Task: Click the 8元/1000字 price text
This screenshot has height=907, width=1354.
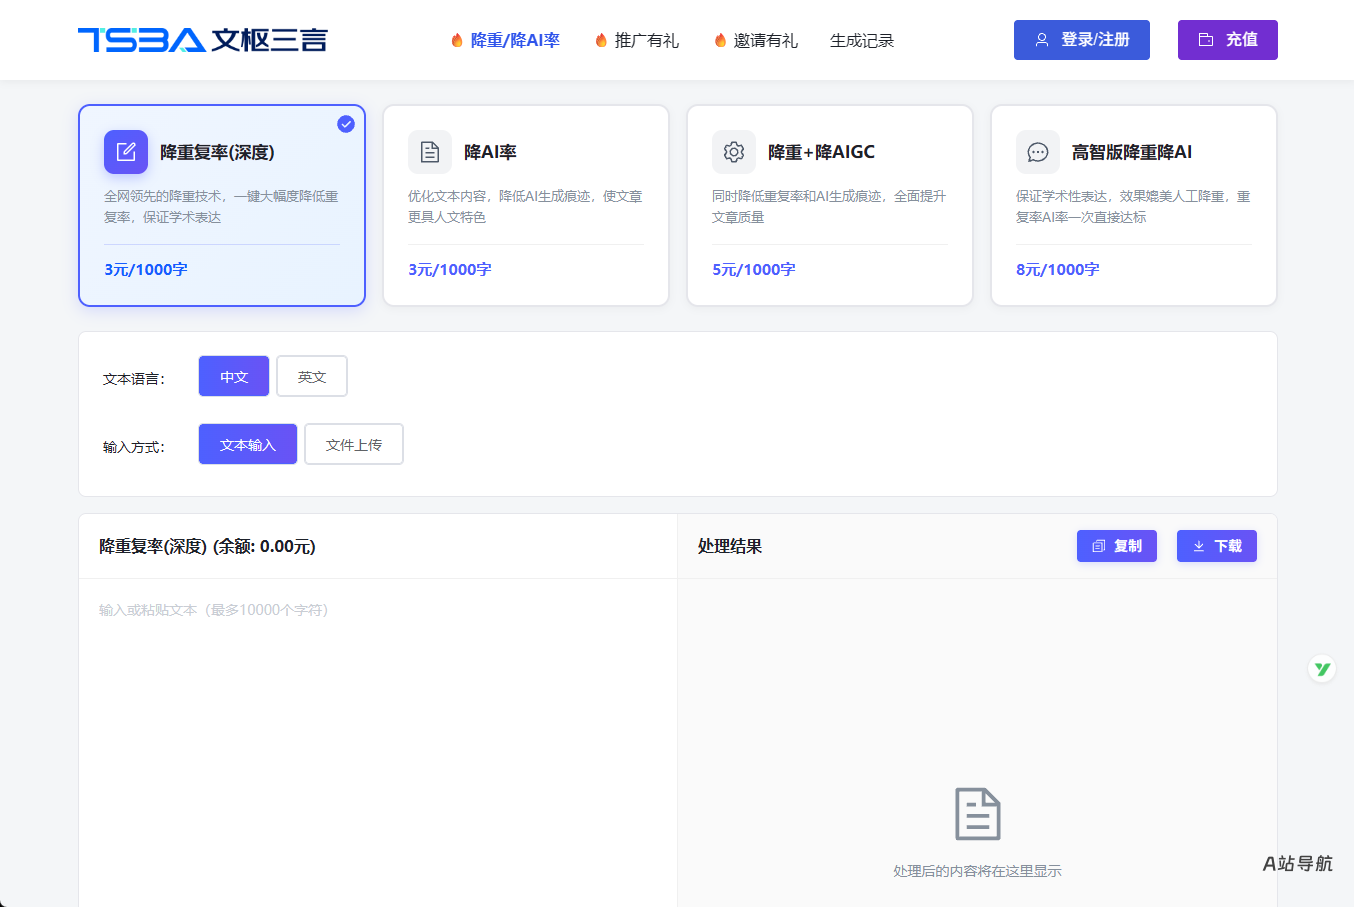Action: click(x=1058, y=269)
